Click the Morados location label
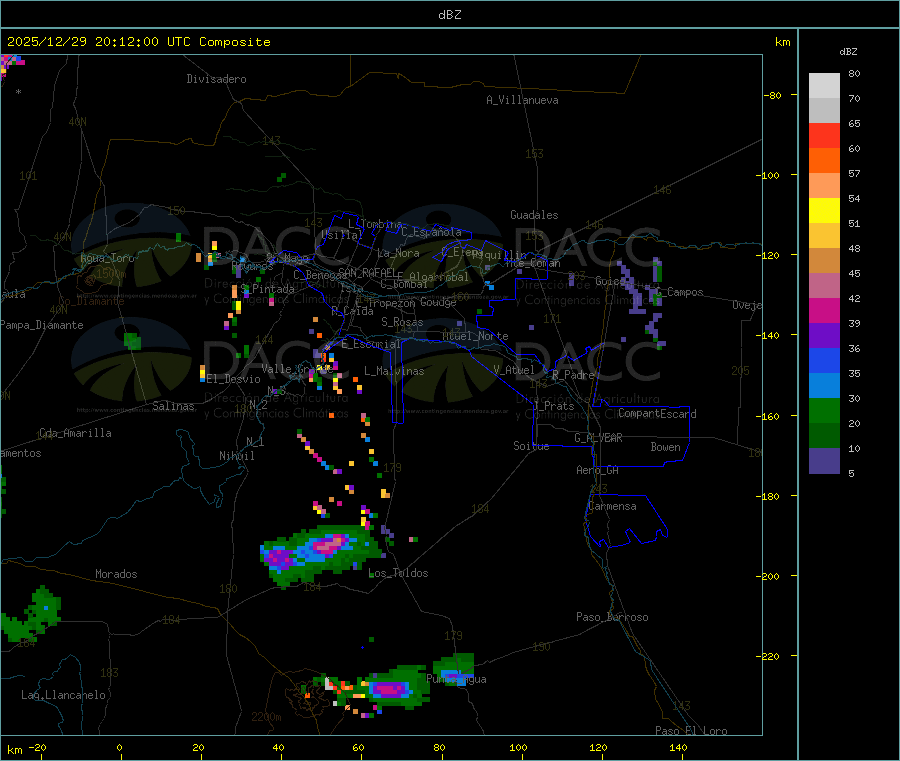 click(x=116, y=574)
